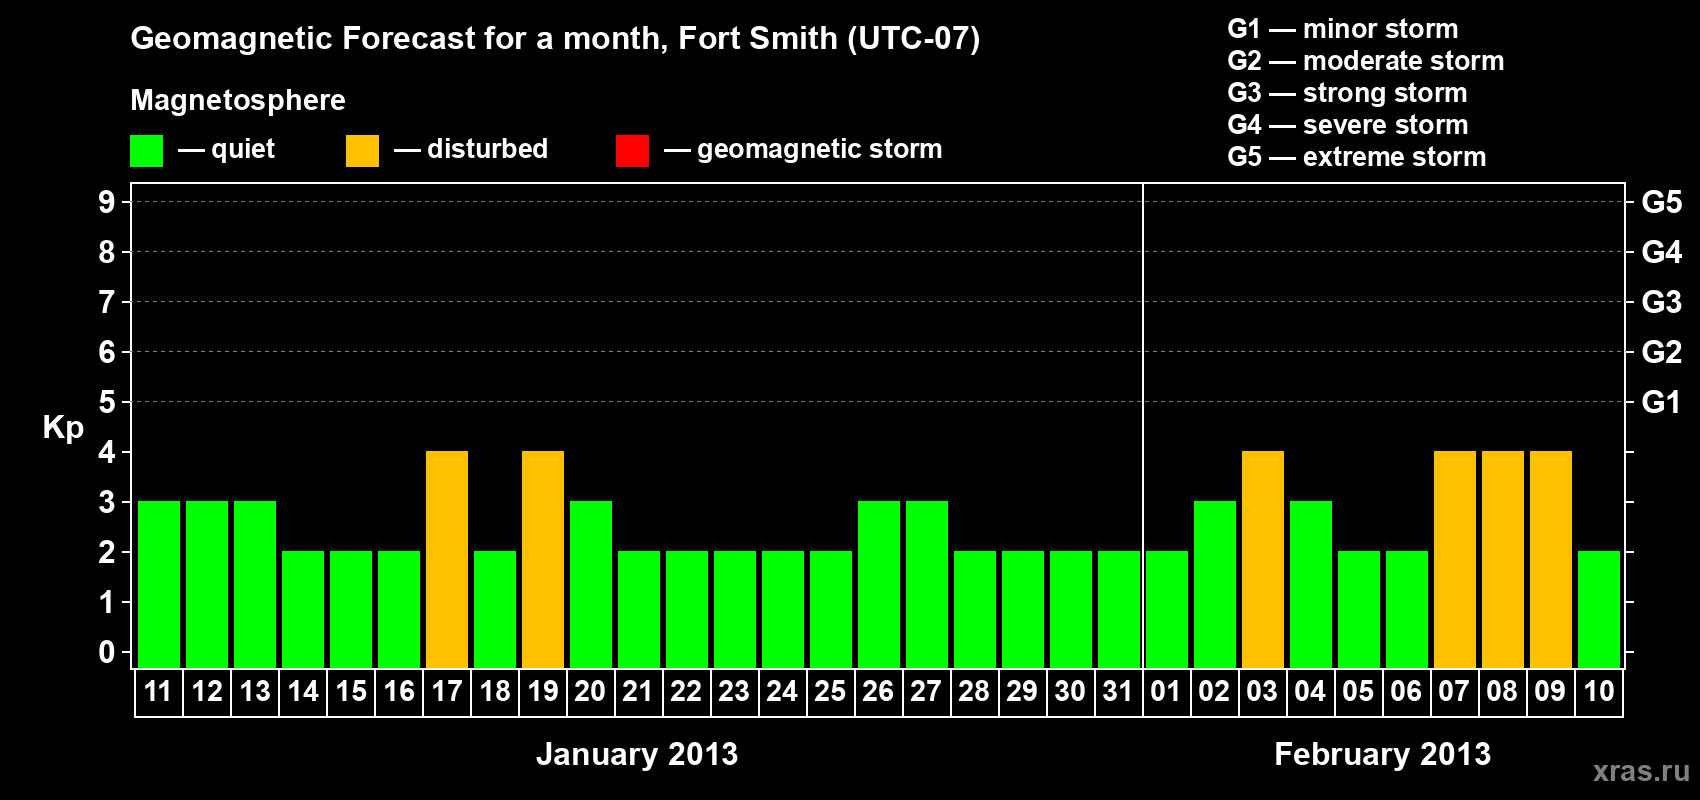
Task: Click the 'Magnetosphere' heading
Action: coord(238,101)
